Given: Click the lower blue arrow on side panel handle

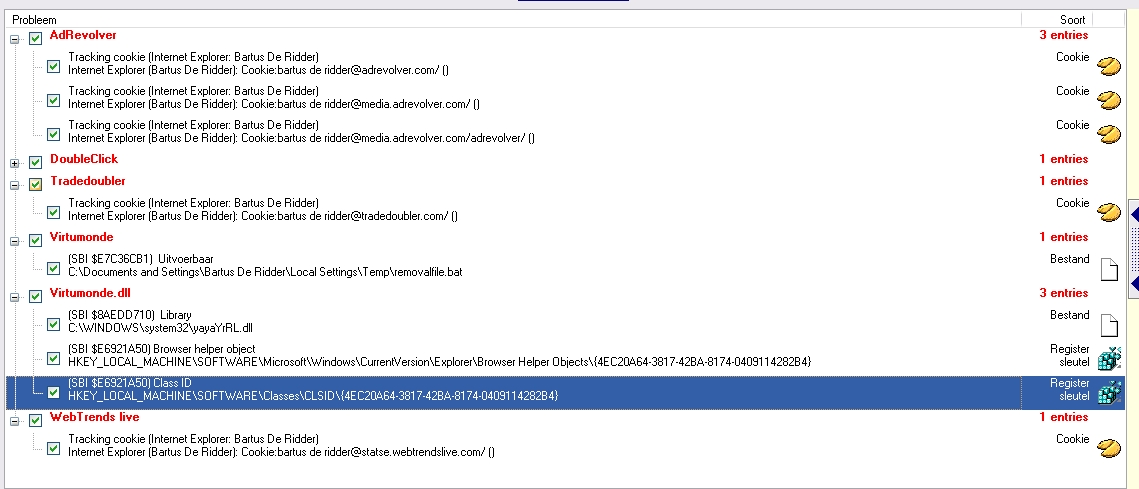Looking at the screenshot, I should point(1135,283).
